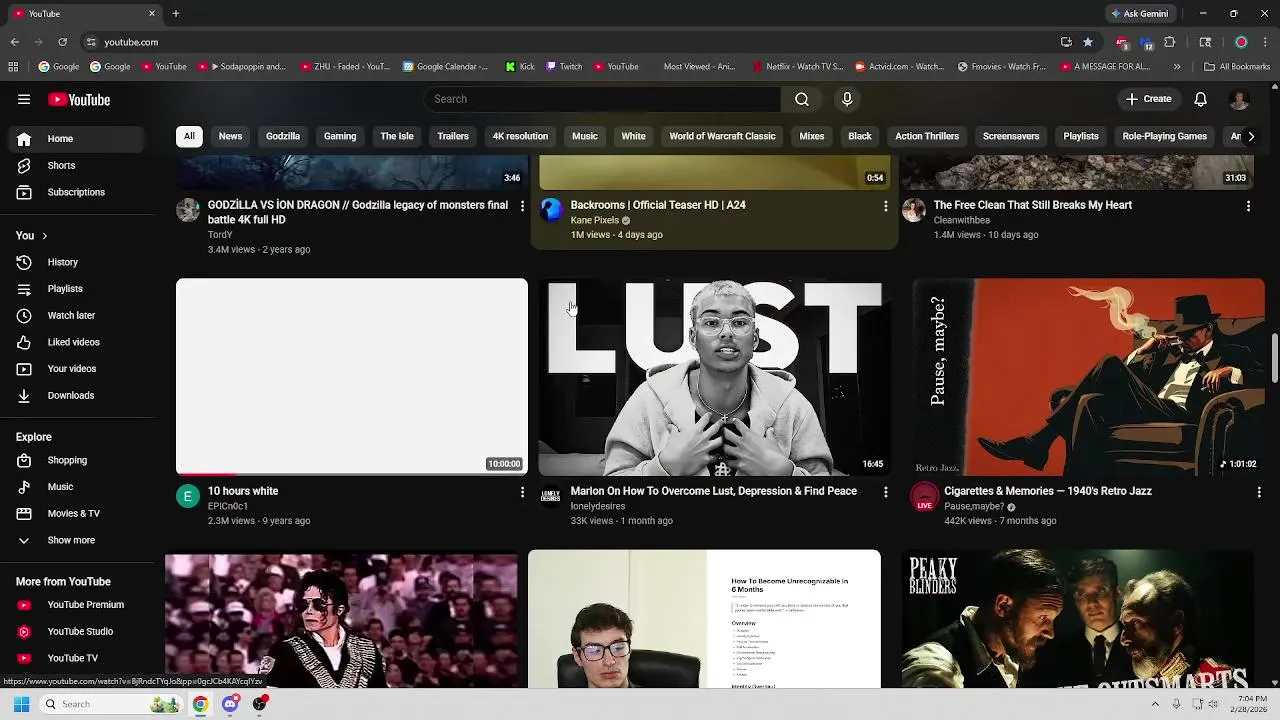The image size is (1280, 720).
Task: Click the YouTube logo
Action: coord(79,99)
